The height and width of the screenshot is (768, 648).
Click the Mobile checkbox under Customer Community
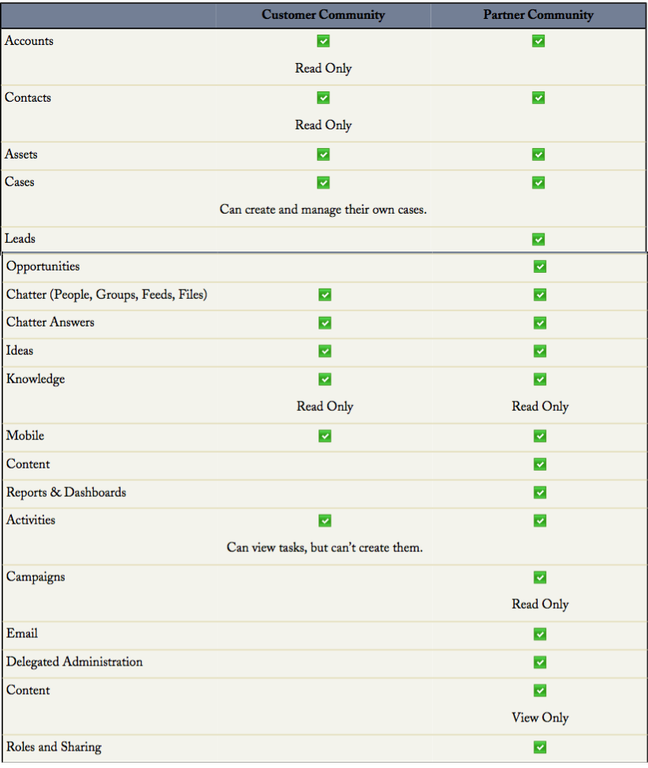pyautogui.click(x=324, y=436)
